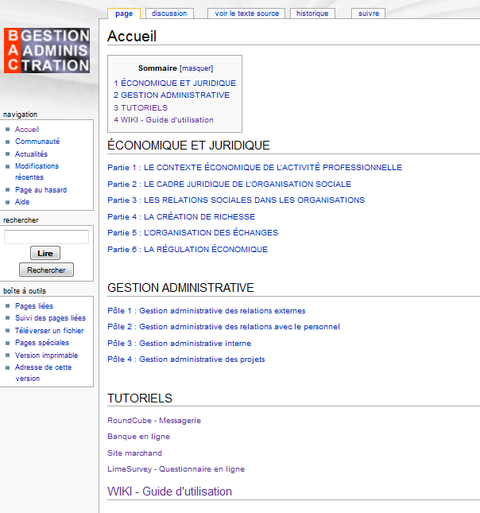Open RoundCube - Messagerie tutorial
The image size is (480, 513).
154,420
